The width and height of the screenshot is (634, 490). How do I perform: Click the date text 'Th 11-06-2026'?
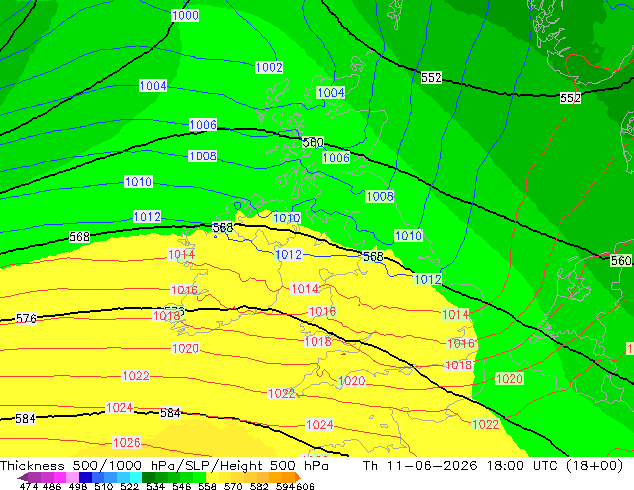click(420, 466)
